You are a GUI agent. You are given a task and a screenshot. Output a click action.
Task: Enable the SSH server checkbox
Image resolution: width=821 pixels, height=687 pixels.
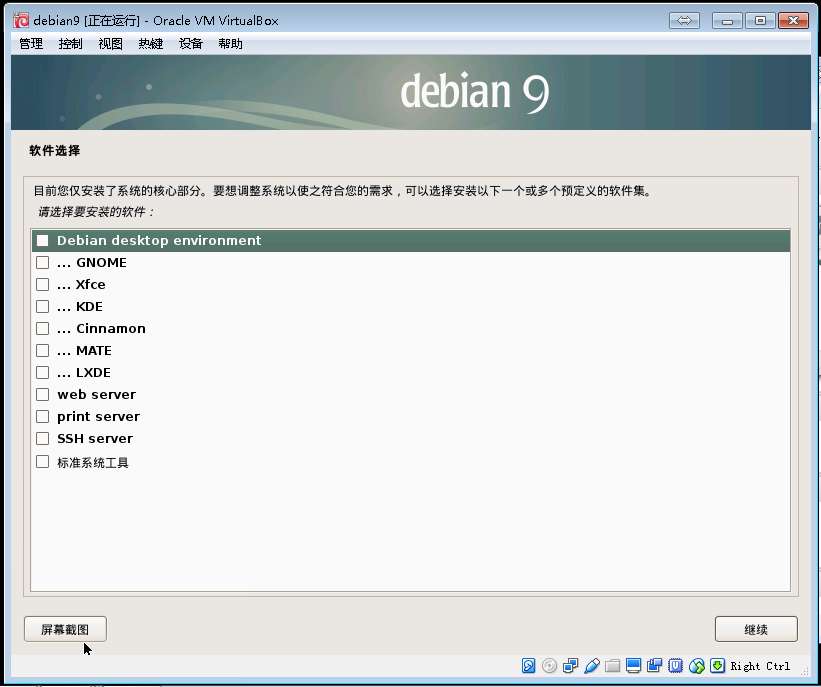42,438
